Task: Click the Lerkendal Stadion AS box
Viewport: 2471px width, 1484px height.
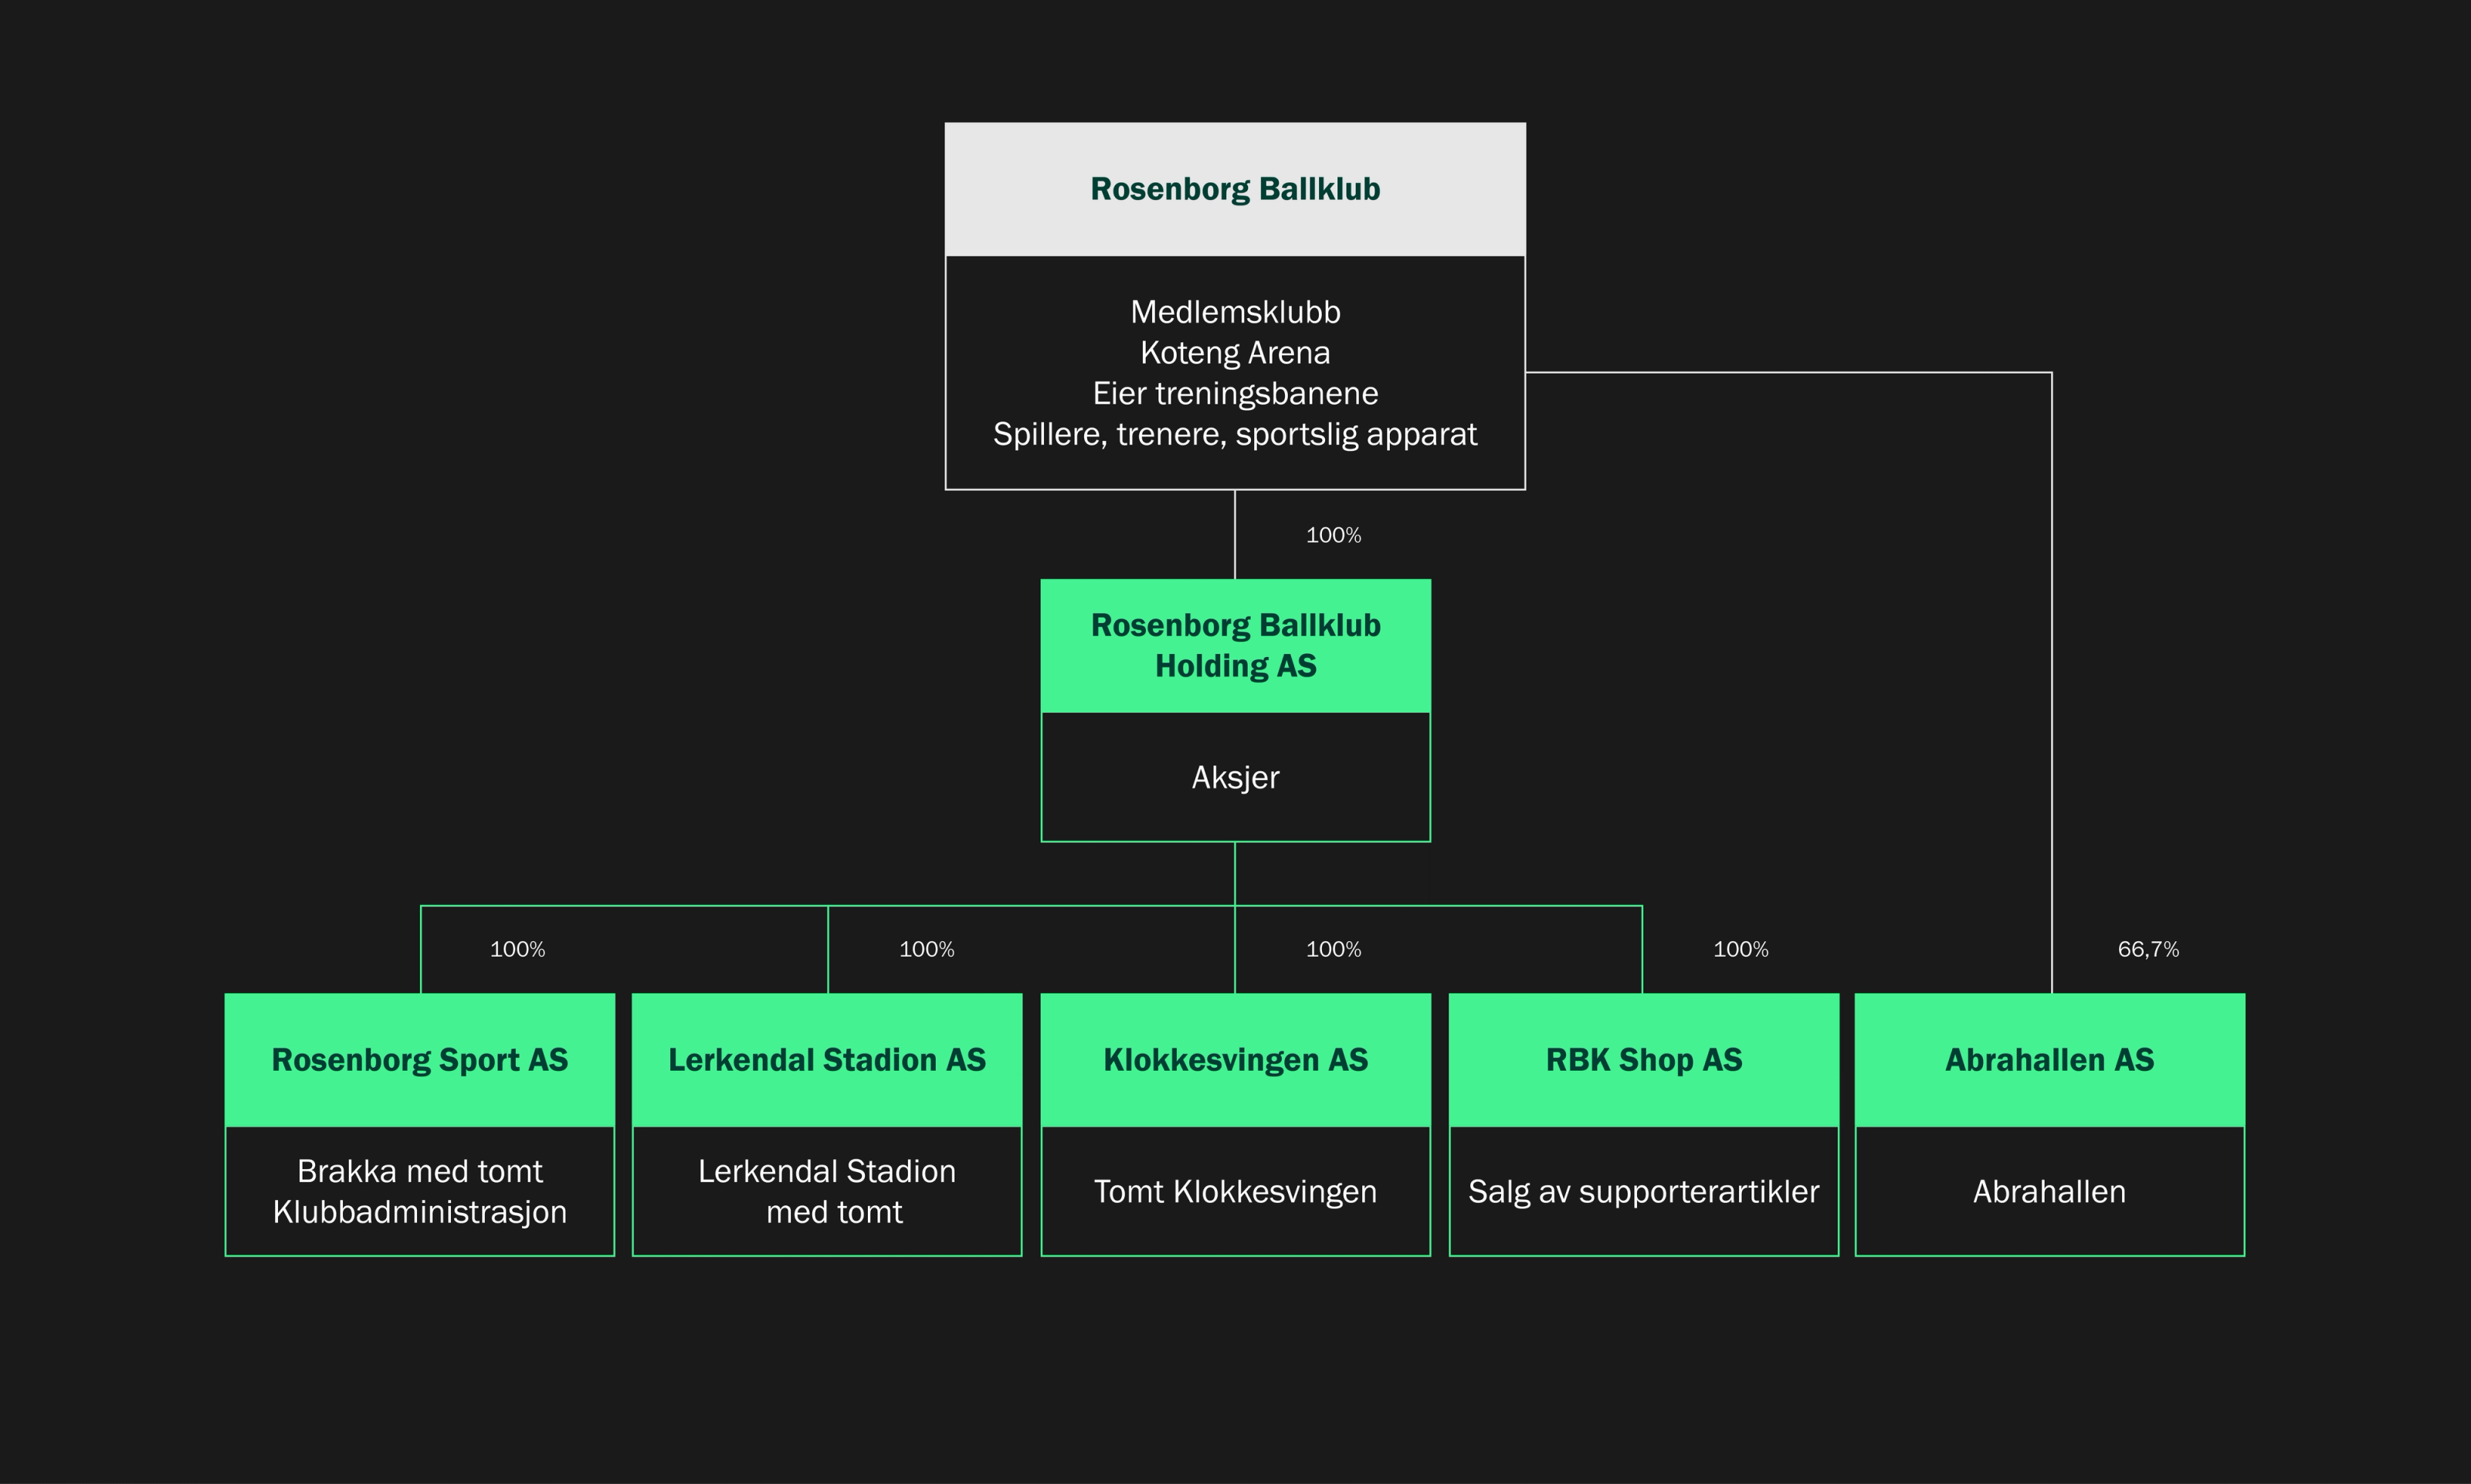Action: (827, 1059)
